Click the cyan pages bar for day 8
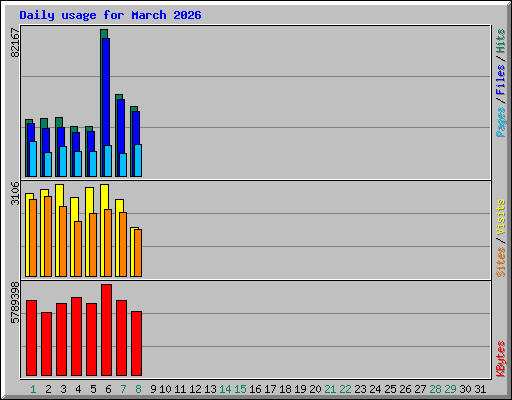Viewport: 512px width, 400px height. pos(138,160)
